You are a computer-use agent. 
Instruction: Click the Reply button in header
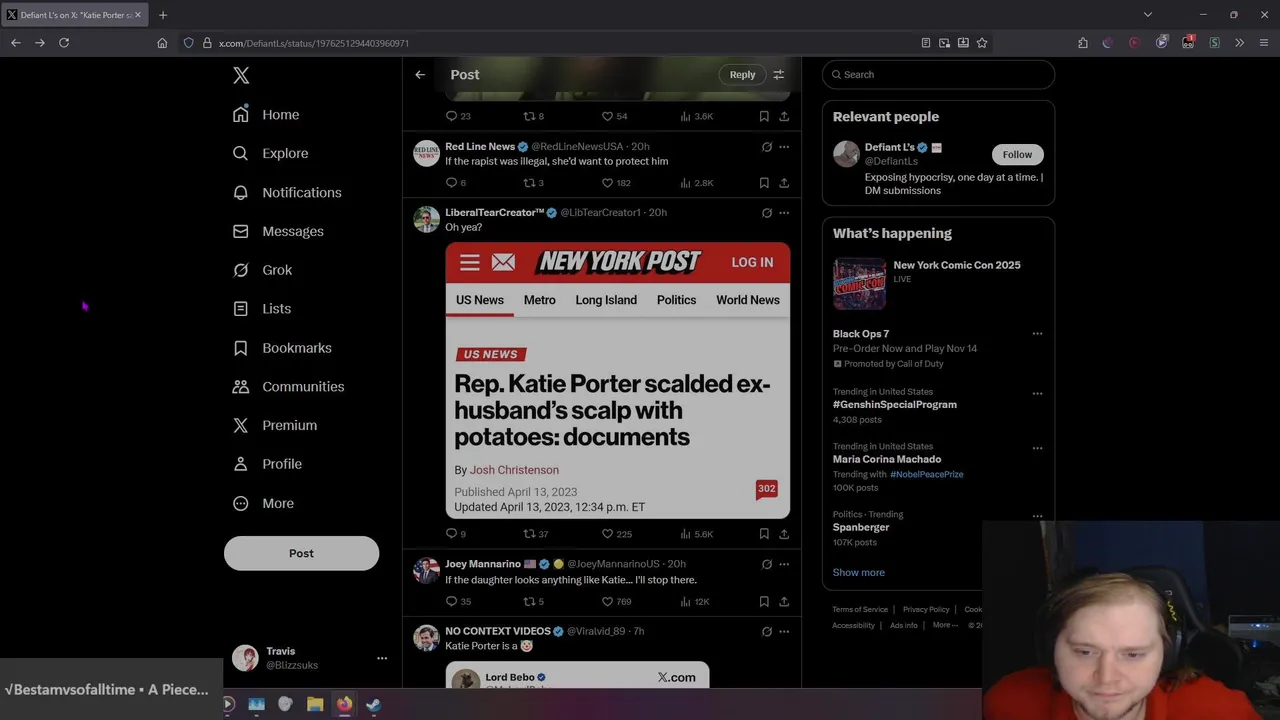coord(742,75)
